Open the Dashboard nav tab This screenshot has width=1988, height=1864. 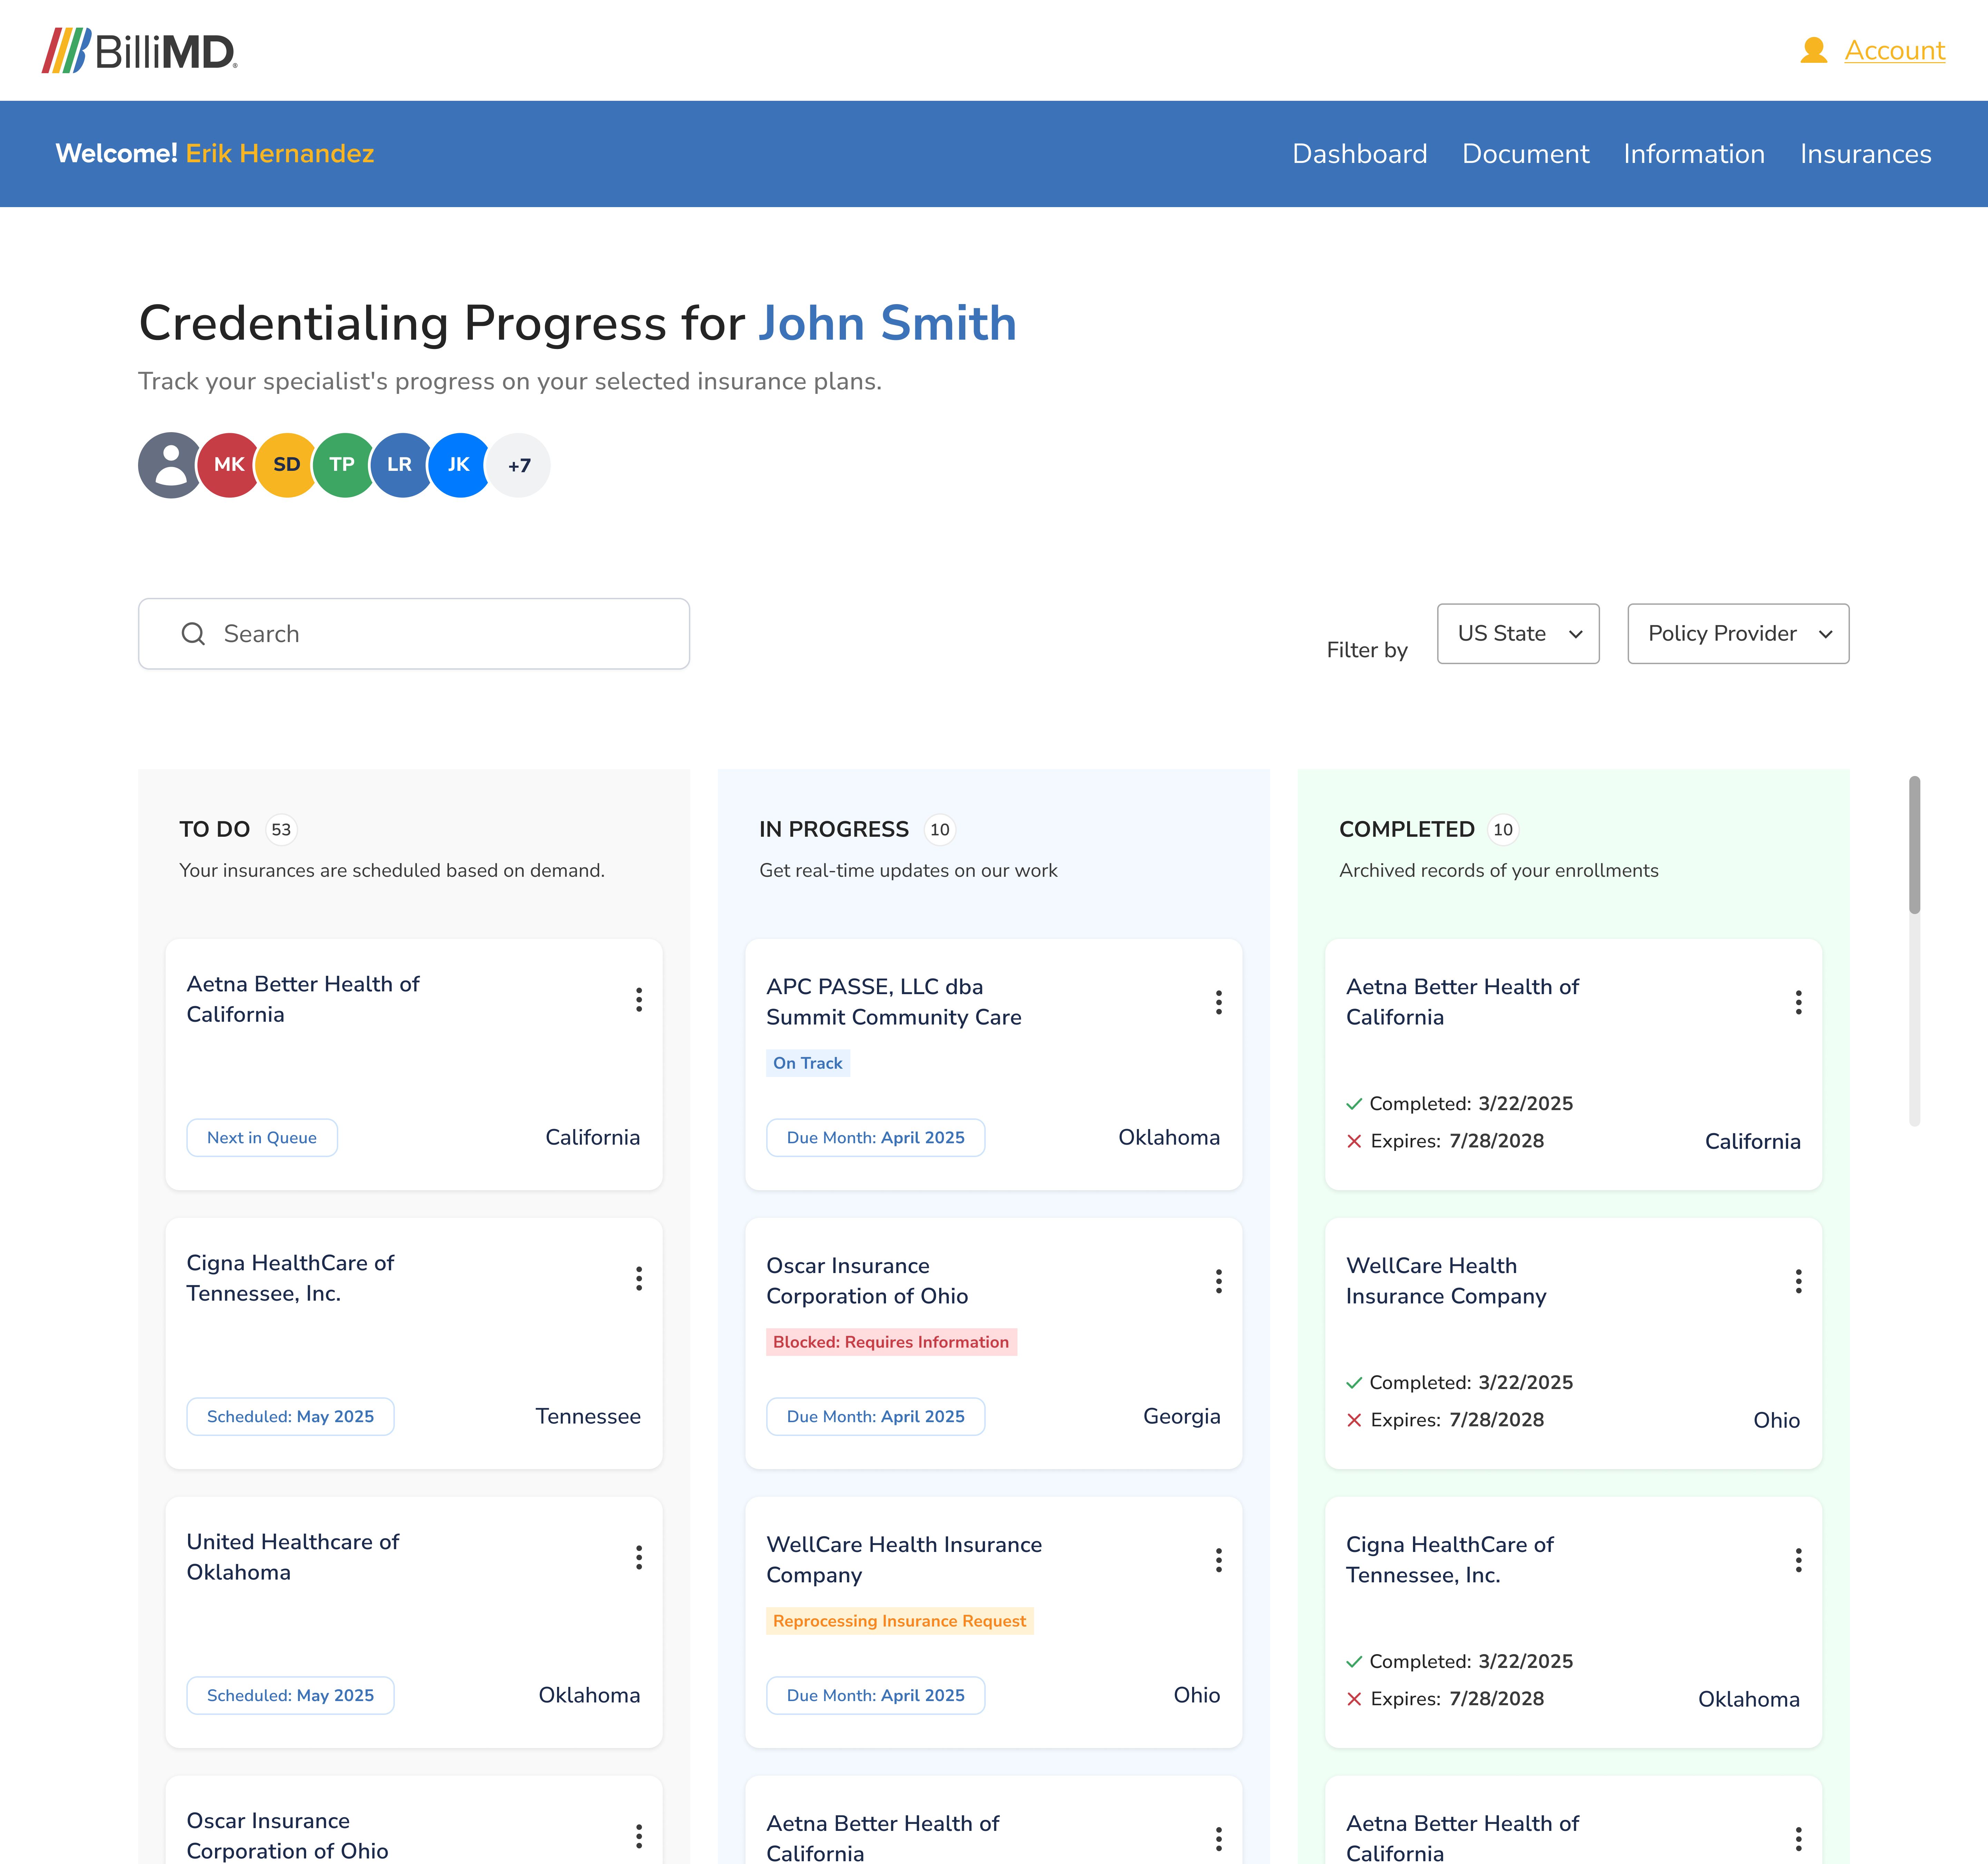pos(1359,154)
